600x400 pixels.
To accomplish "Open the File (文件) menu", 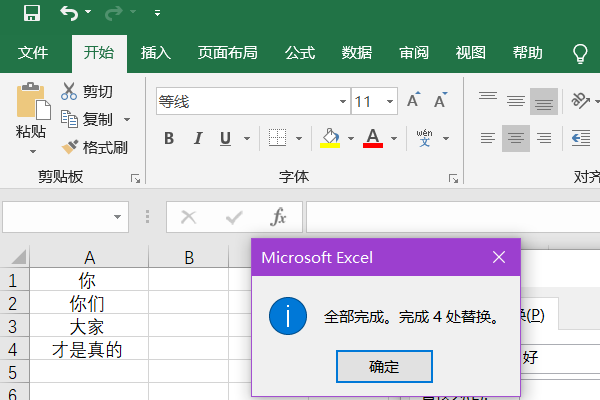I will pyautogui.click(x=34, y=53).
